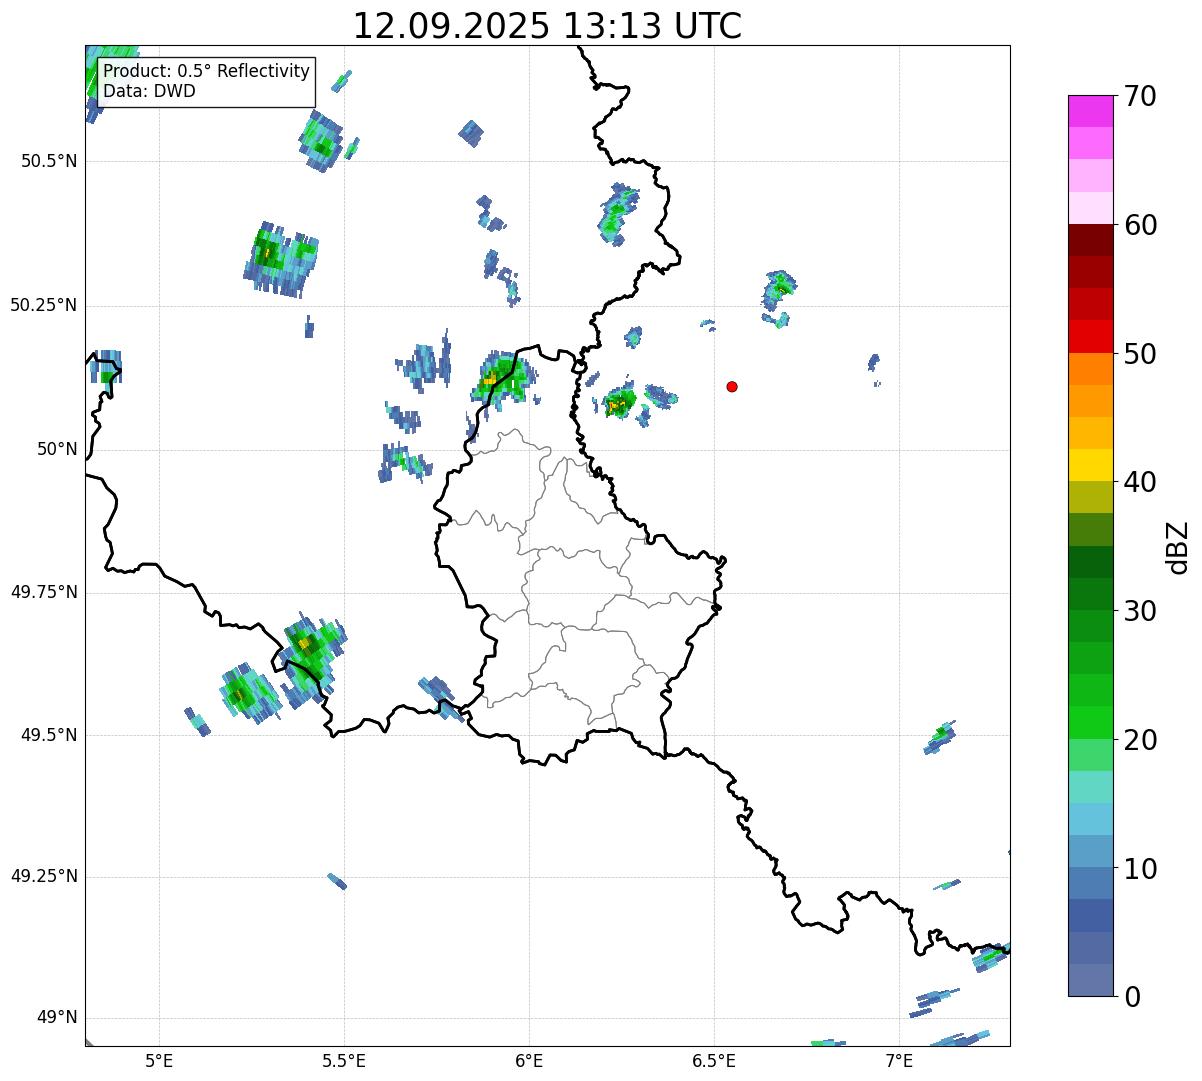Click the 6°E longitude tick label
Image resolution: width=1202 pixels, height=1081 pixels.
pyautogui.click(x=529, y=1060)
